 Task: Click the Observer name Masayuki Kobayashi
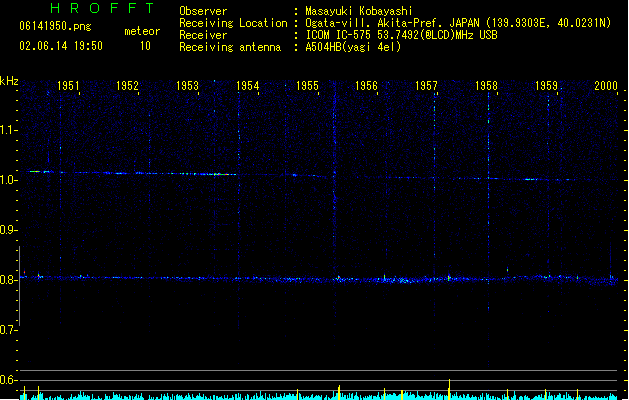coord(359,11)
